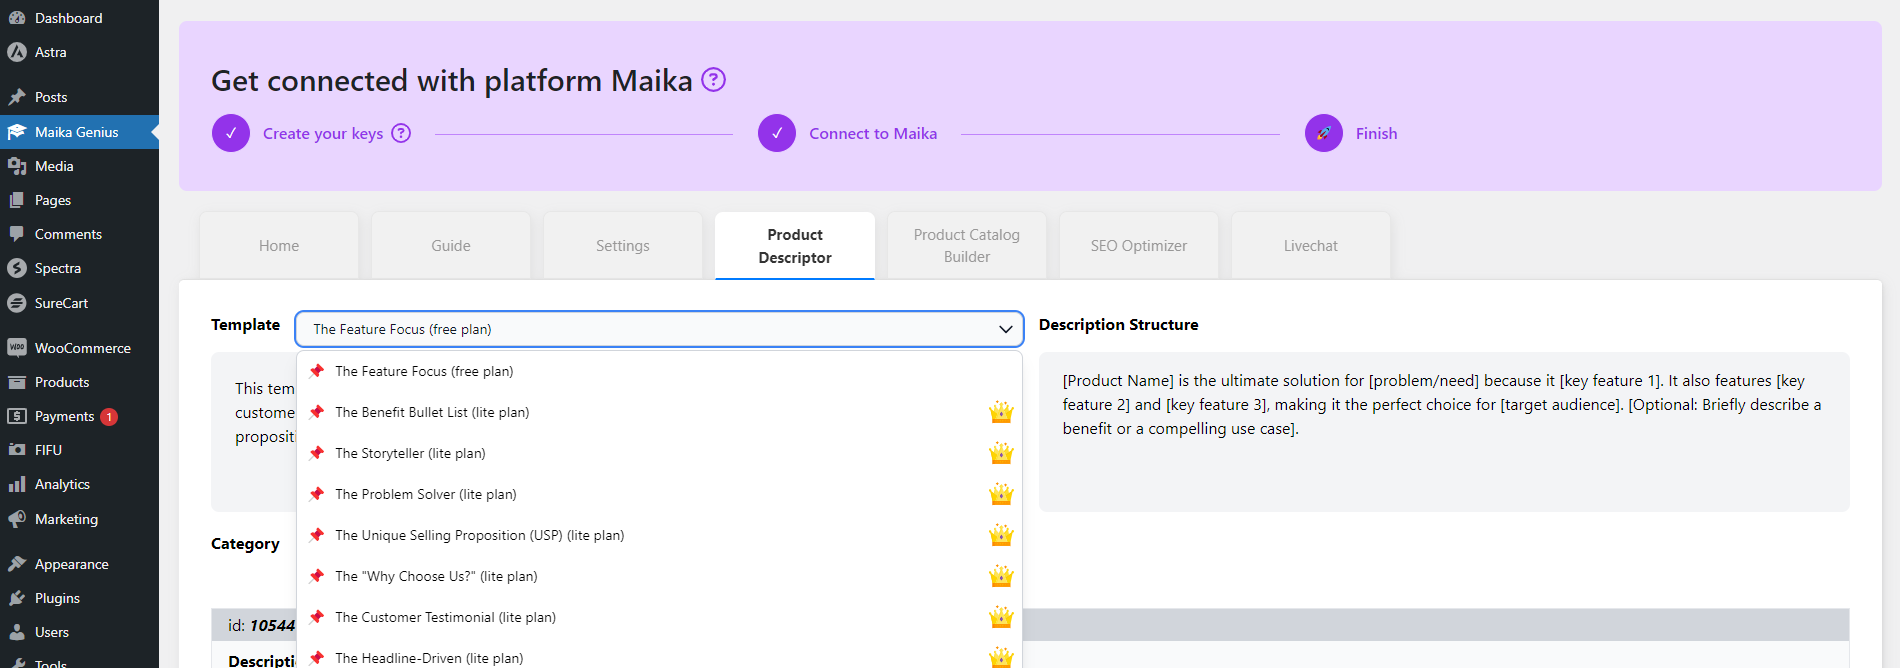Click the Create your keys checkmark circle
Screen dimensions: 1900x668
[x=231, y=133]
